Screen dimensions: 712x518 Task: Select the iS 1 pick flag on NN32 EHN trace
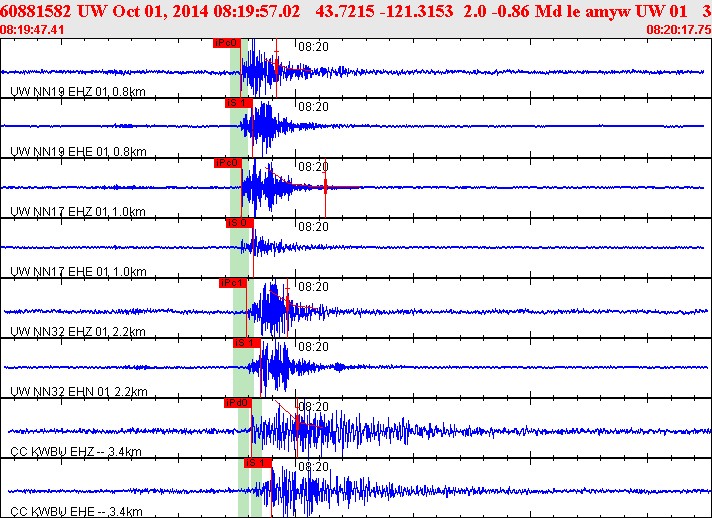247,343
